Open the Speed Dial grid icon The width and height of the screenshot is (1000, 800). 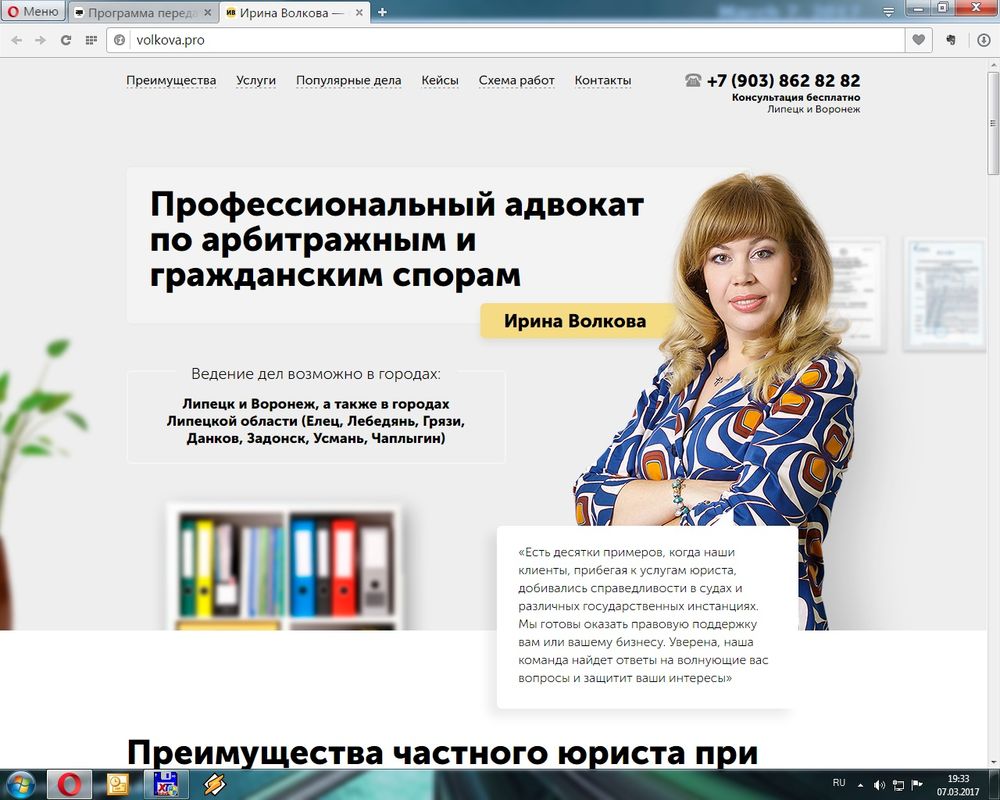pyautogui.click(x=91, y=40)
